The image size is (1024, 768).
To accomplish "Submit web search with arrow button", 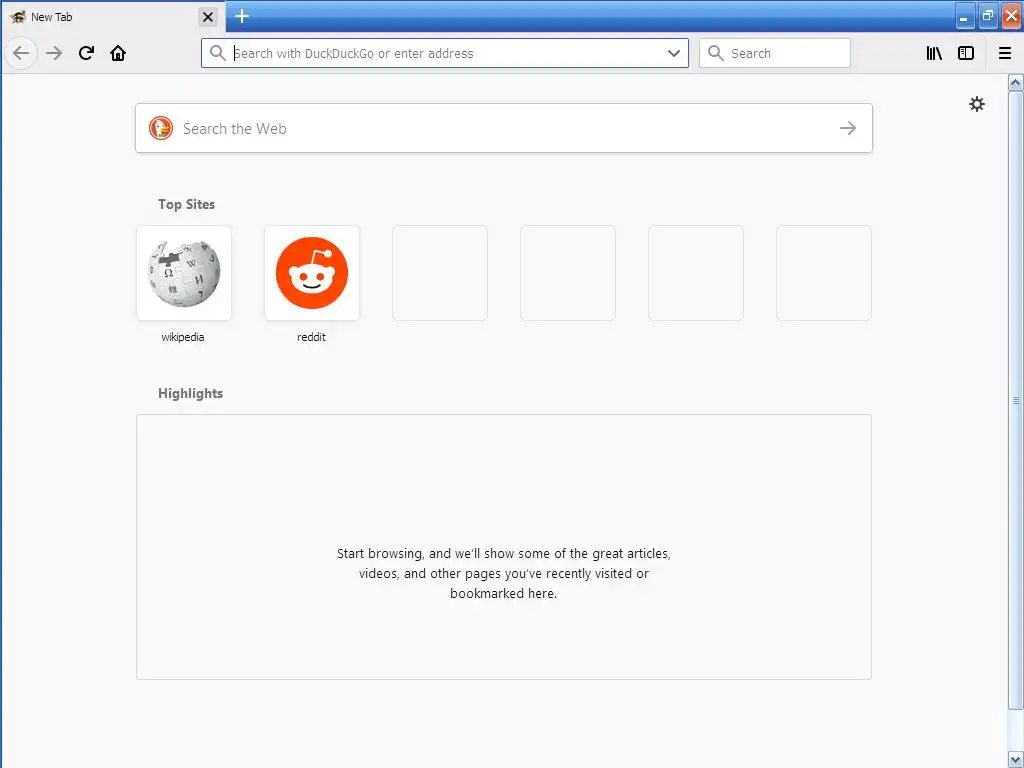I will click(x=848, y=128).
